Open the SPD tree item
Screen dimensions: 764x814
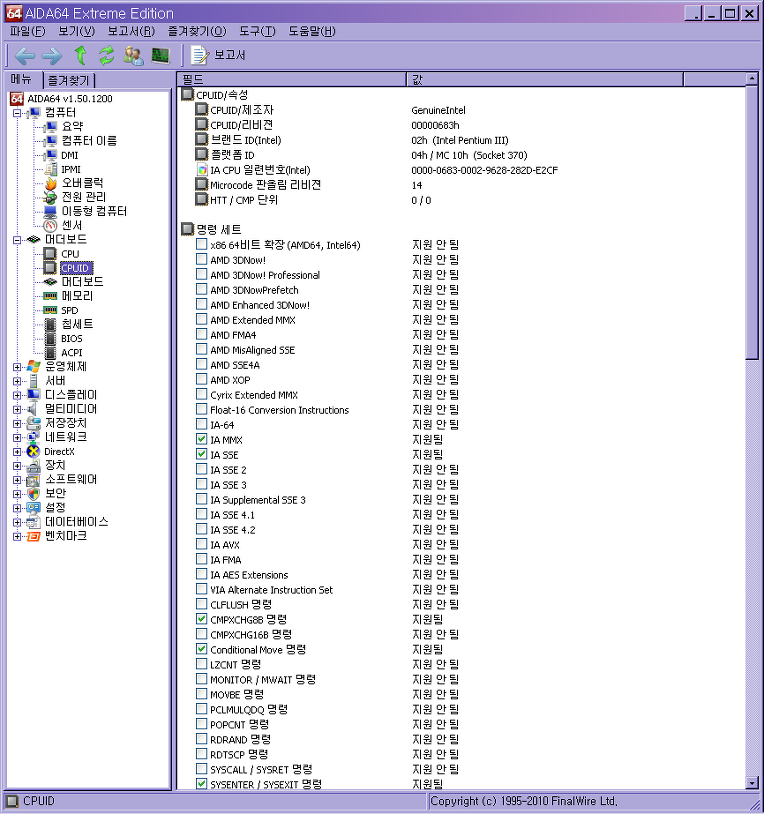click(70, 310)
